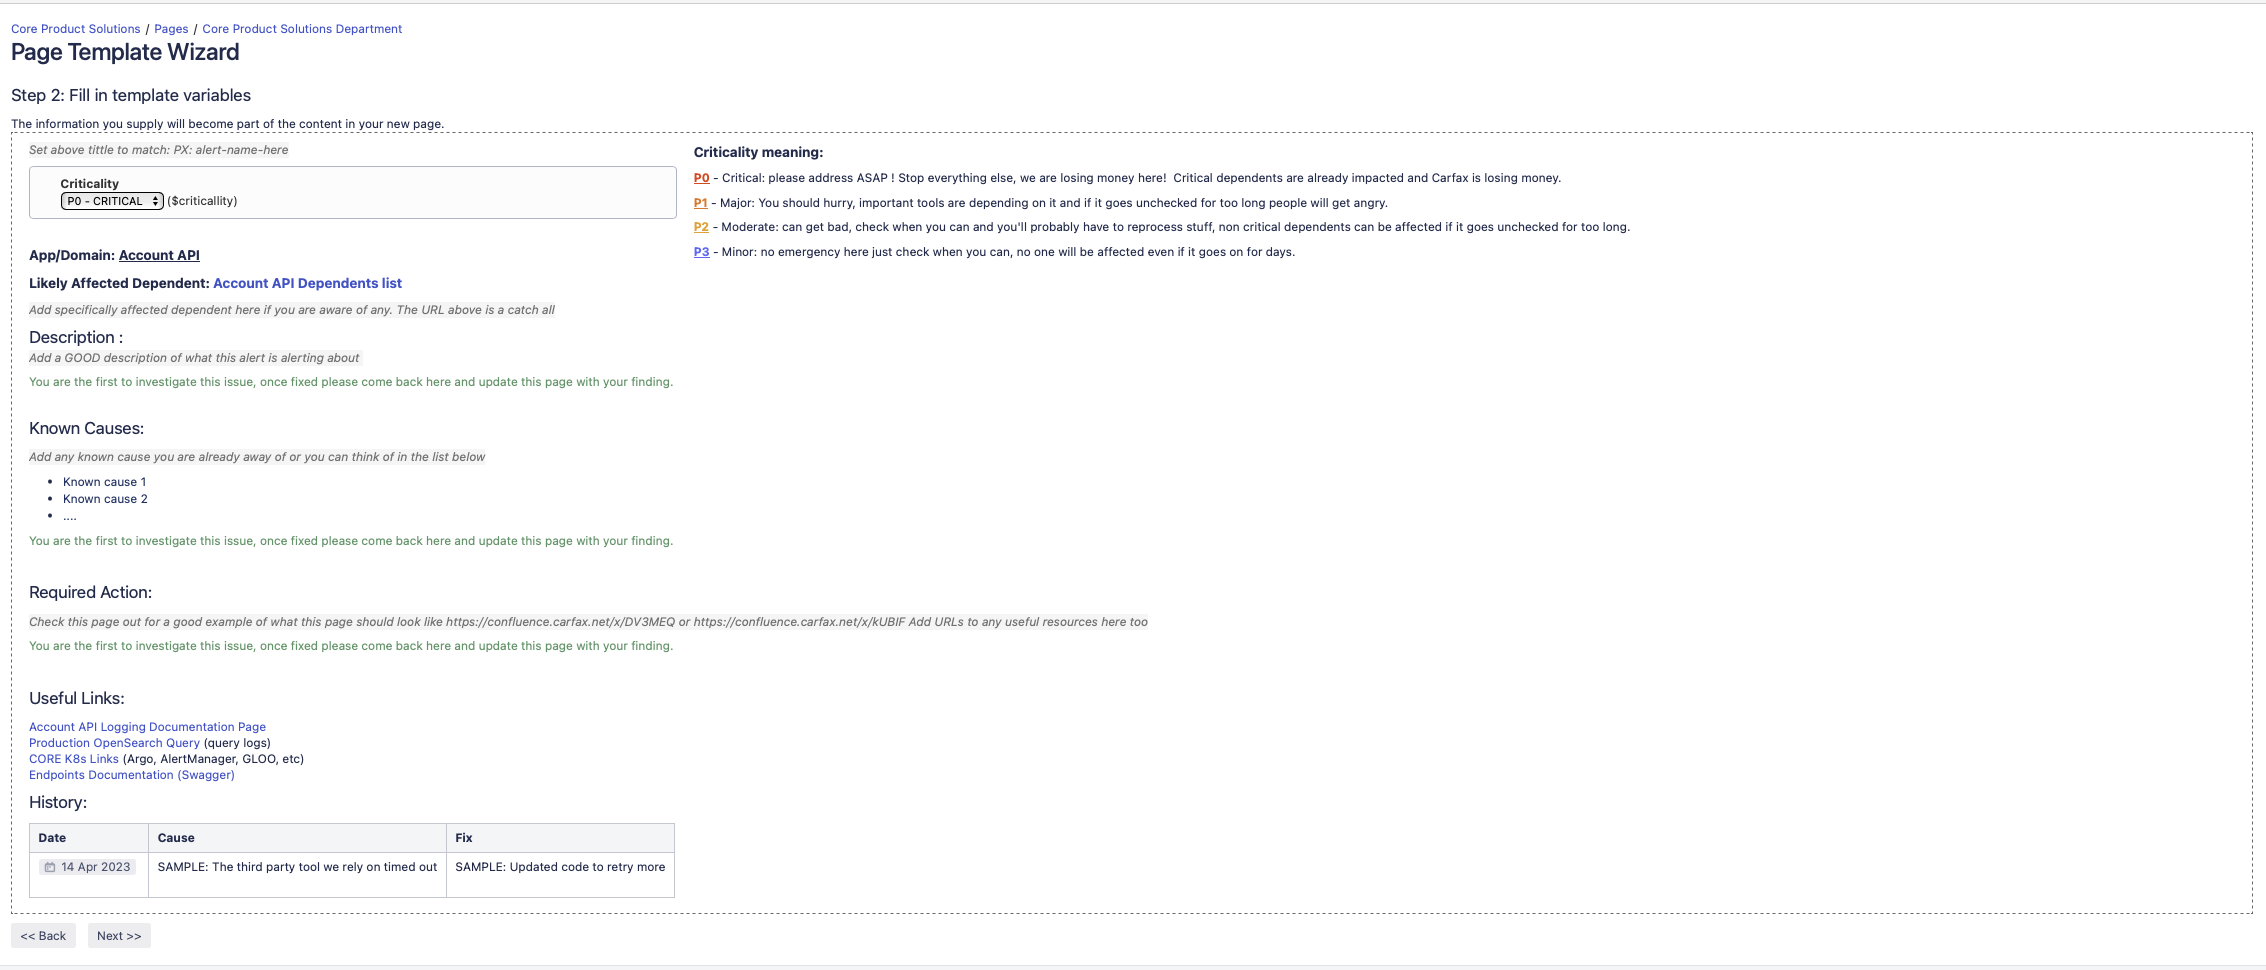Click the Description : heading

(76, 337)
